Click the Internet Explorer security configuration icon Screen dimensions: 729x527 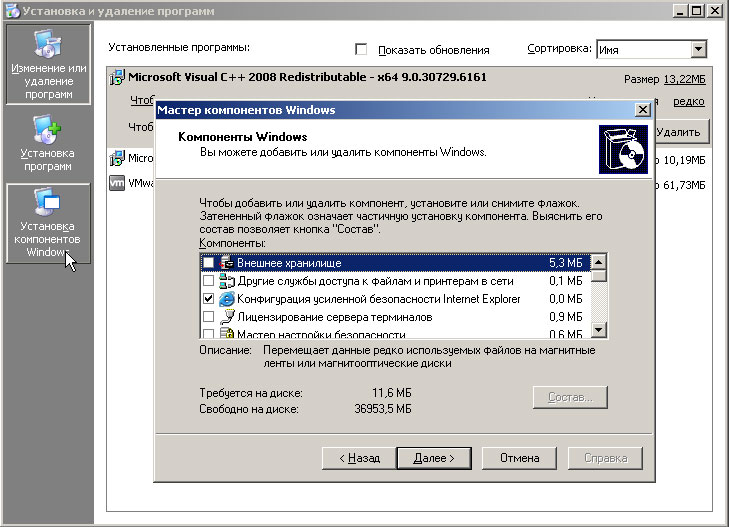(226, 299)
